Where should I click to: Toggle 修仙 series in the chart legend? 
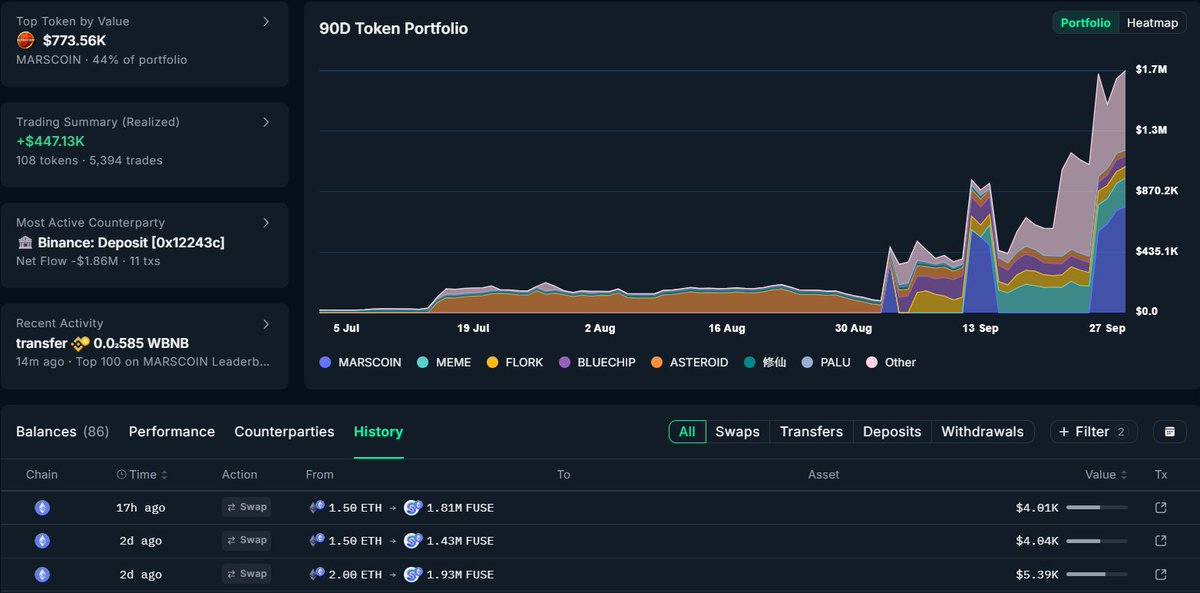(x=765, y=362)
